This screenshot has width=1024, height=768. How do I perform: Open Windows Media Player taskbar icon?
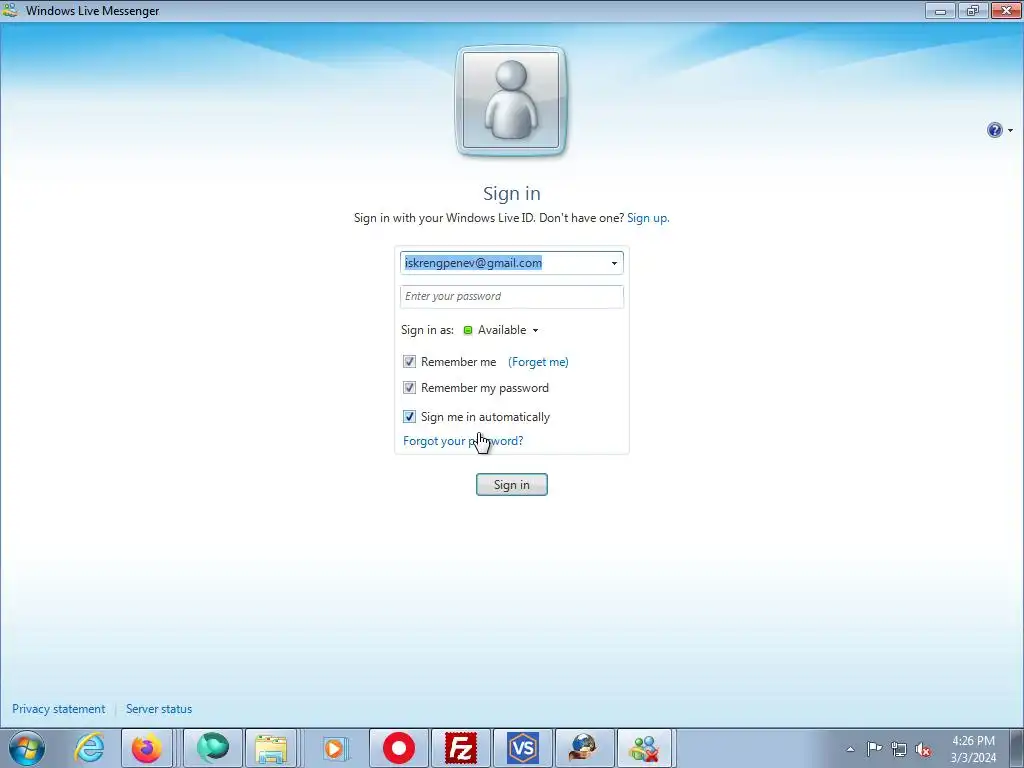(x=336, y=748)
